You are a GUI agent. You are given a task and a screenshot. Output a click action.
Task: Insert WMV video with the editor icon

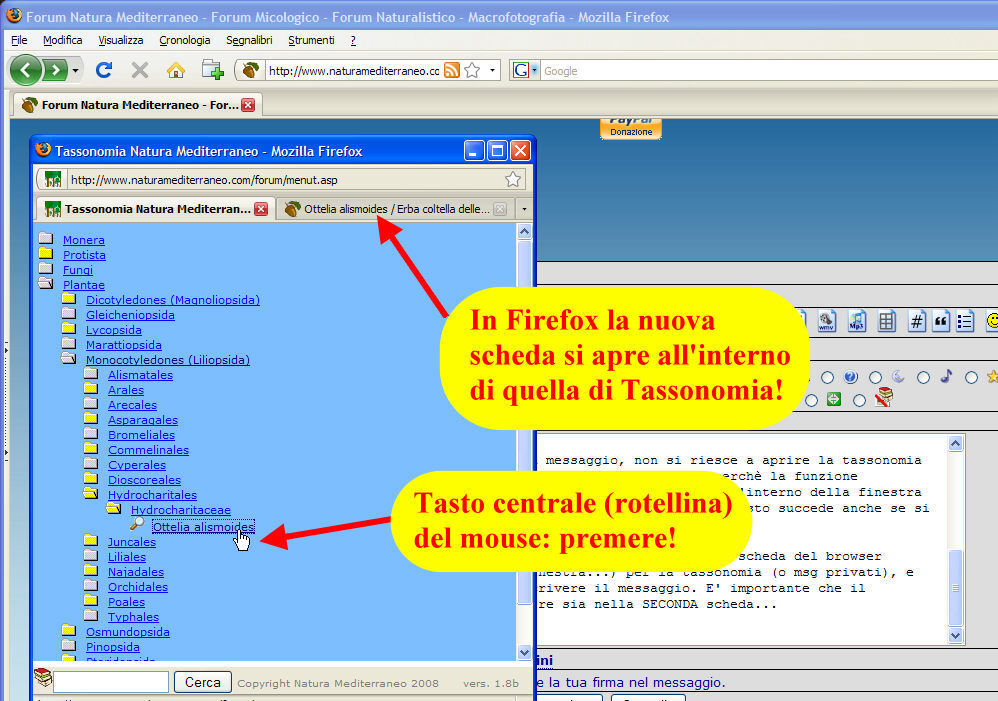826,320
